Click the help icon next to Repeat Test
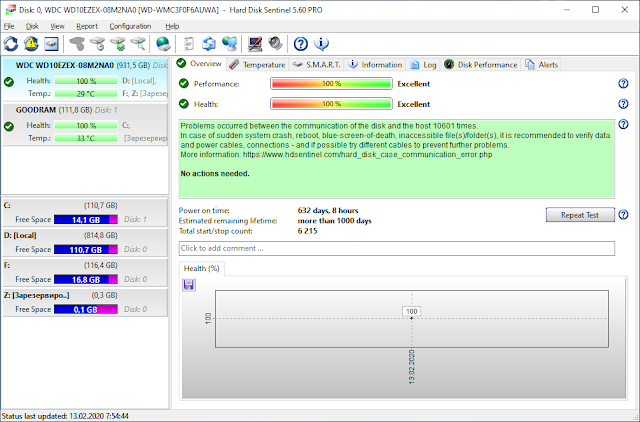 click(623, 215)
